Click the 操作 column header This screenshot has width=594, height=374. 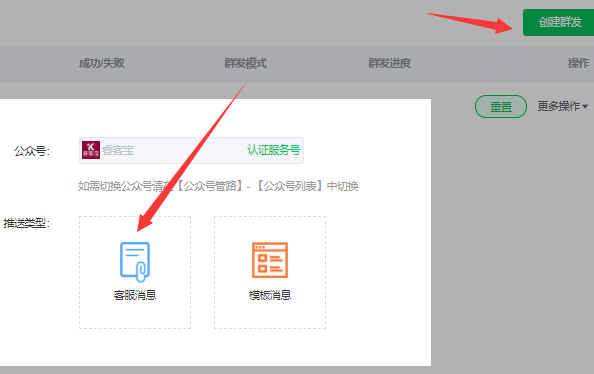pos(578,63)
